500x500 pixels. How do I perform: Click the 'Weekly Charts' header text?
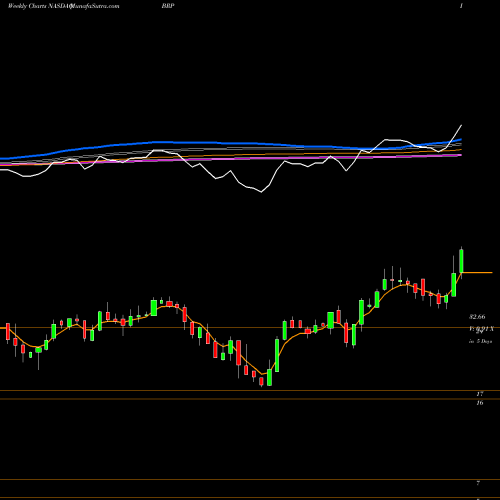[27, 6]
